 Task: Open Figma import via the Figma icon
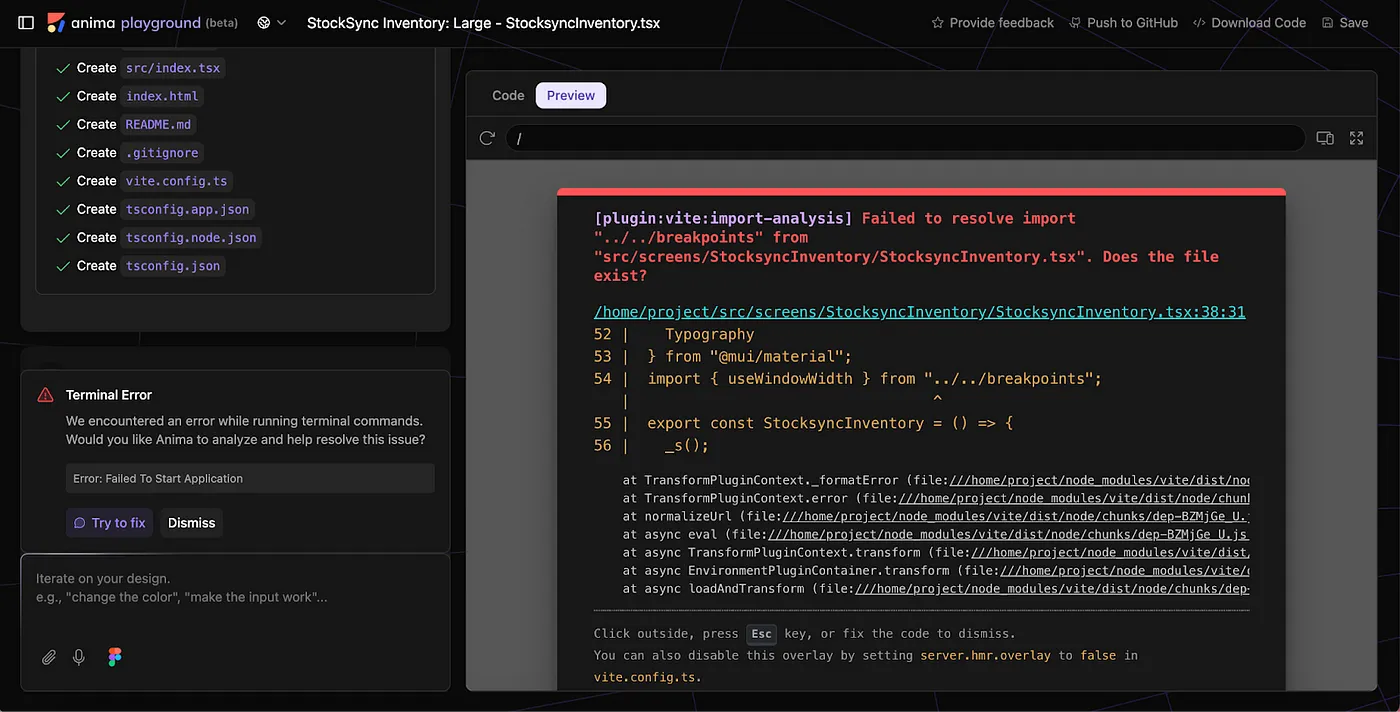tap(113, 657)
